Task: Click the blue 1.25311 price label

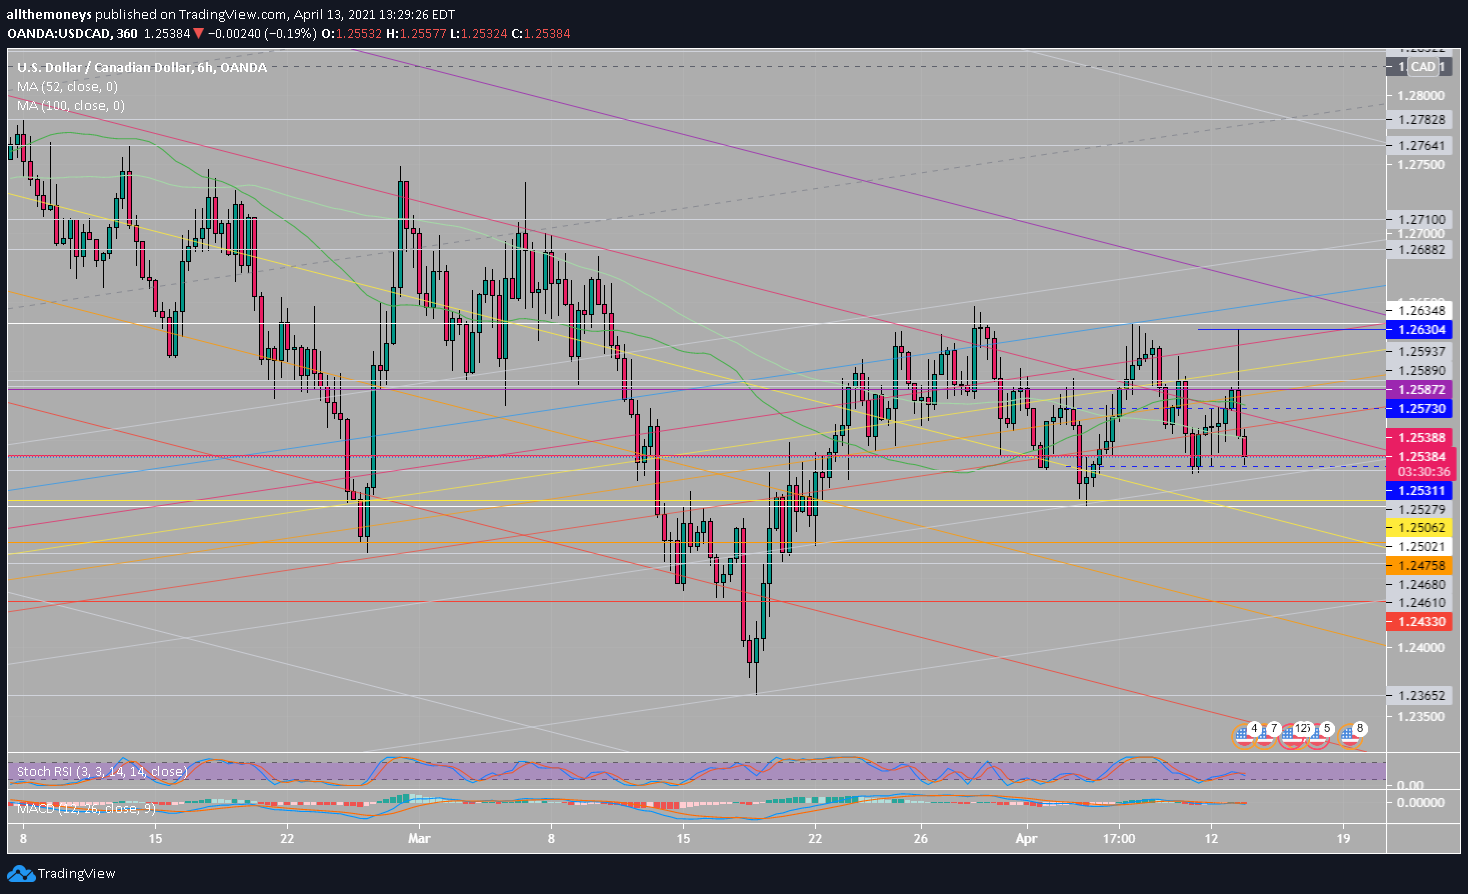Action: coord(1421,490)
